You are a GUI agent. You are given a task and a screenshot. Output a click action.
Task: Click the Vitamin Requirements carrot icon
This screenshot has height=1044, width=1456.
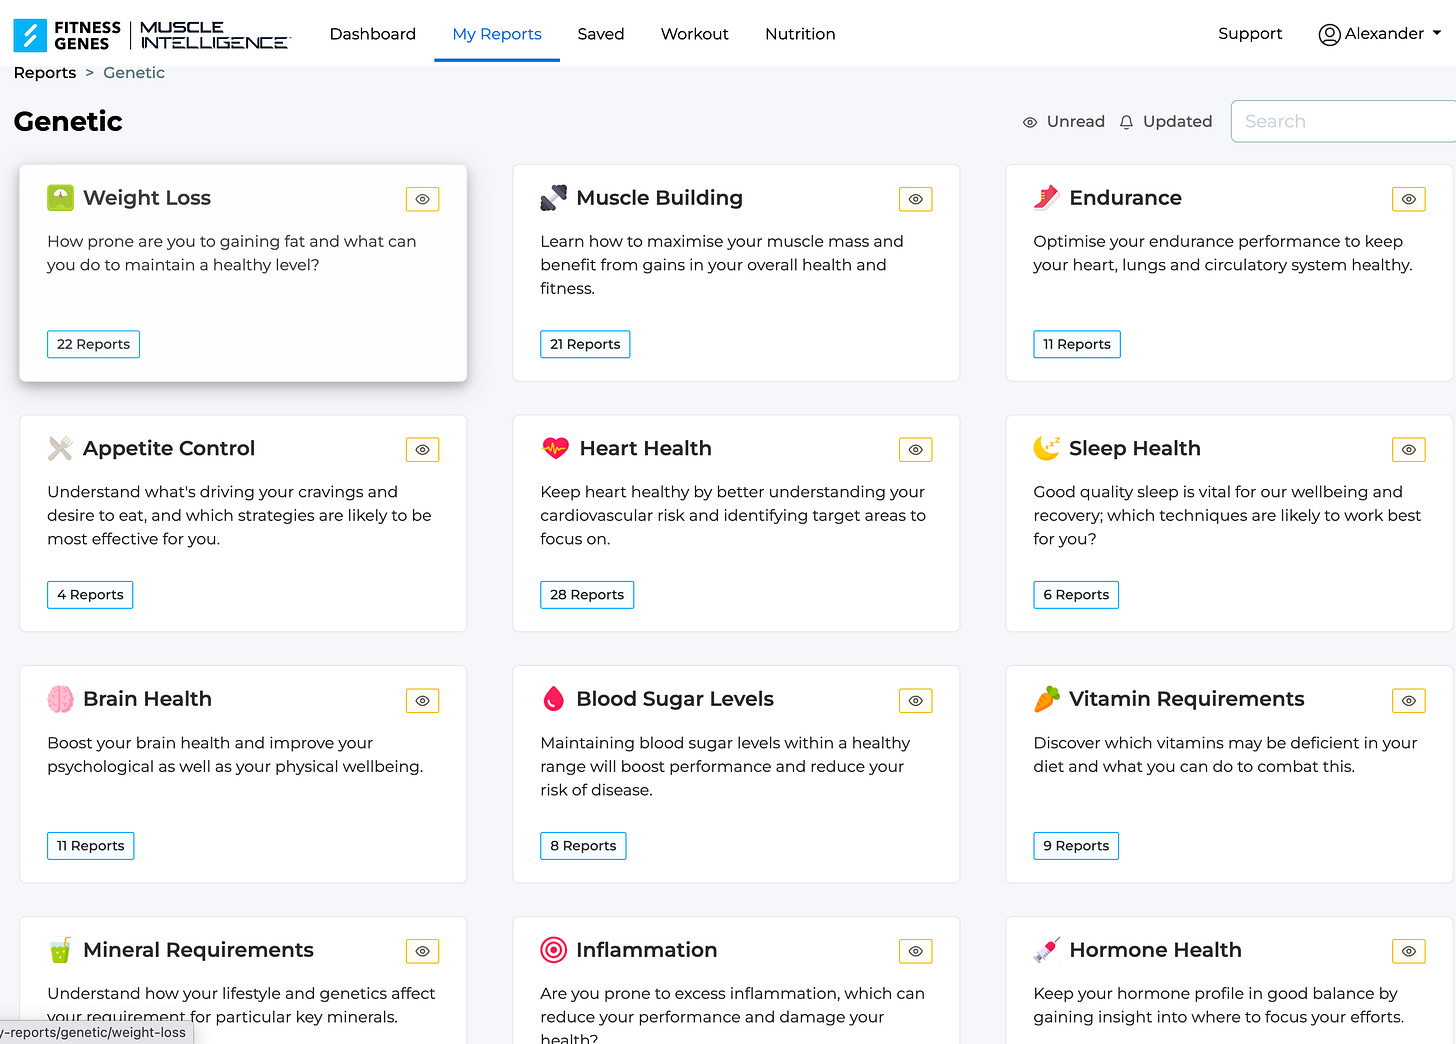pos(1046,699)
